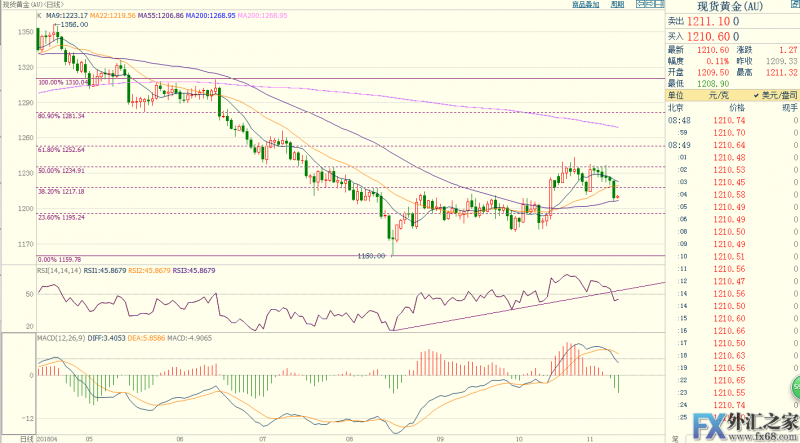Image resolution: width=800 pixels, height=443 pixels.
Task: Click the middle small chart window icon
Action: pos(648,5)
